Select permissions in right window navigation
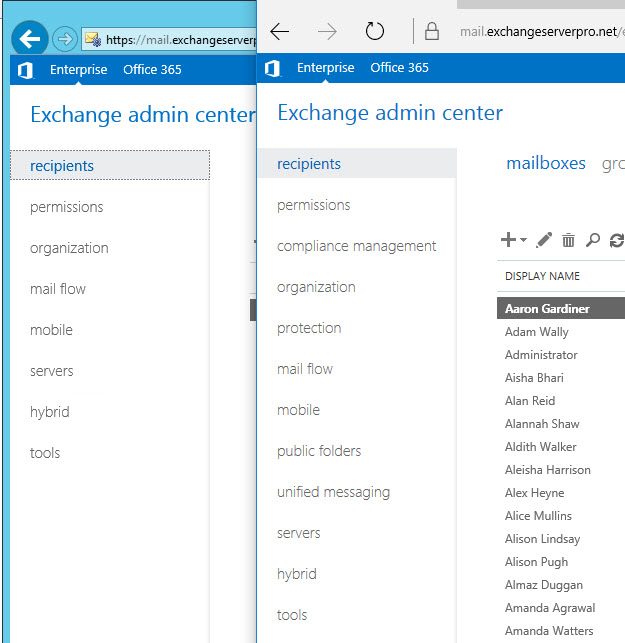 click(313, 205)
